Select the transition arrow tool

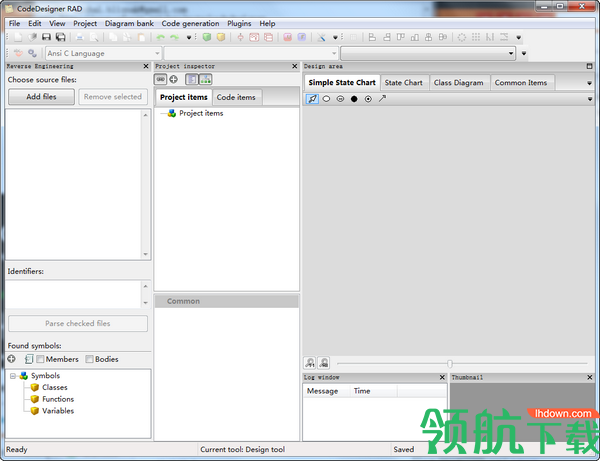pos(382,99)
